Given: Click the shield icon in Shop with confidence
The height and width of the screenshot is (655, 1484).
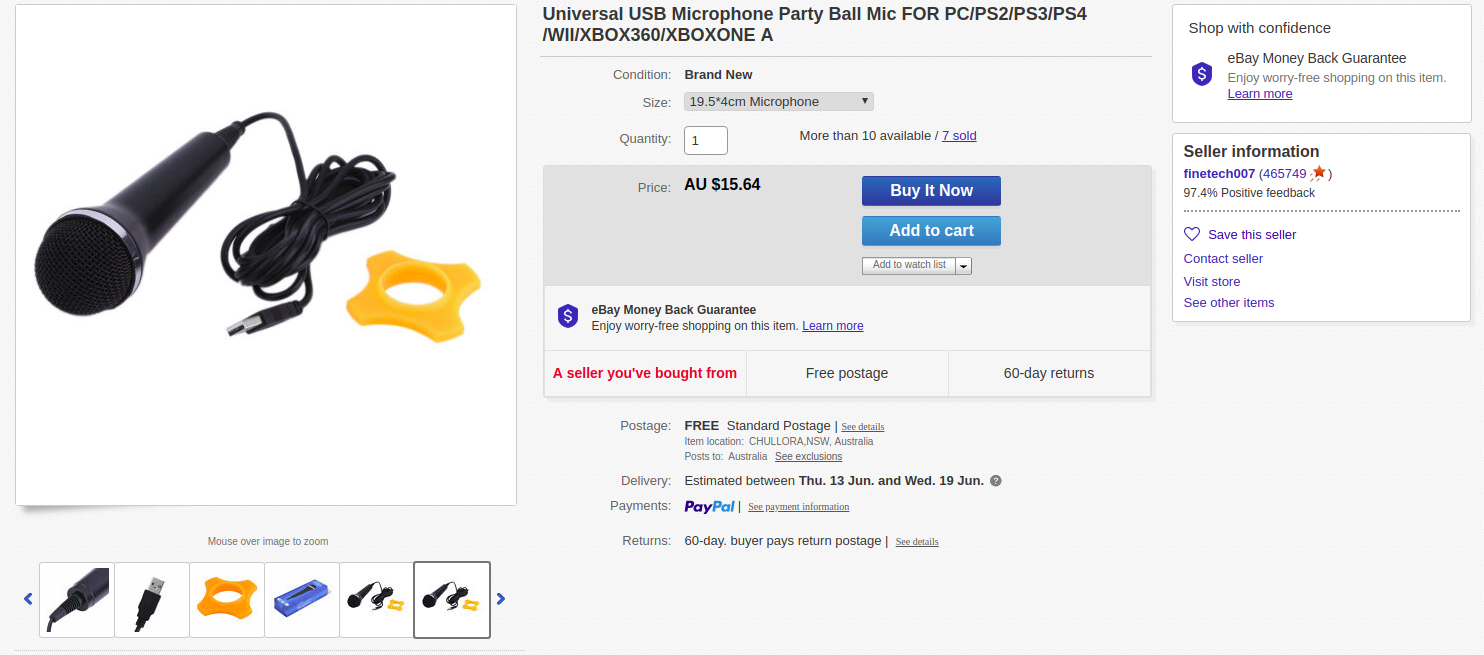Looking at the screenshot, I should (x=1201, y=73).
